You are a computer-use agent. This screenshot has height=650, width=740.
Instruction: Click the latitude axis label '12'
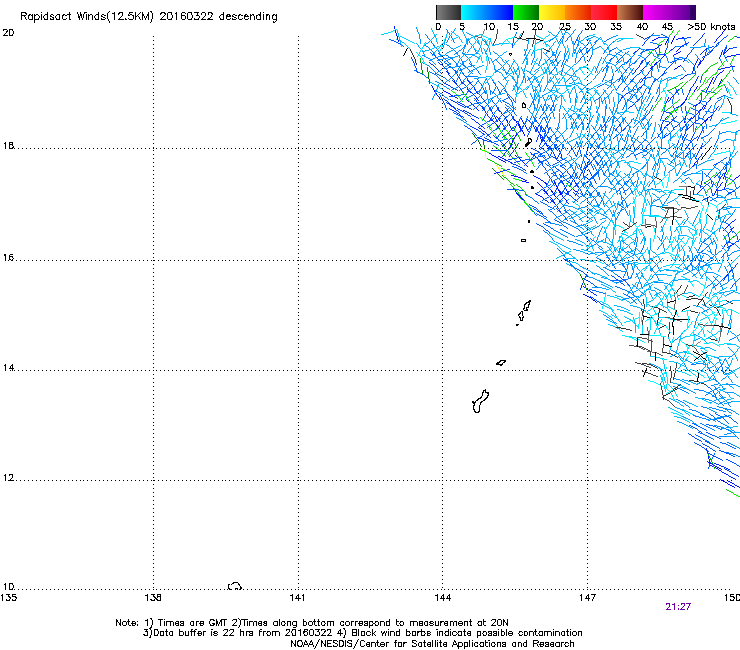coord(8,478)
